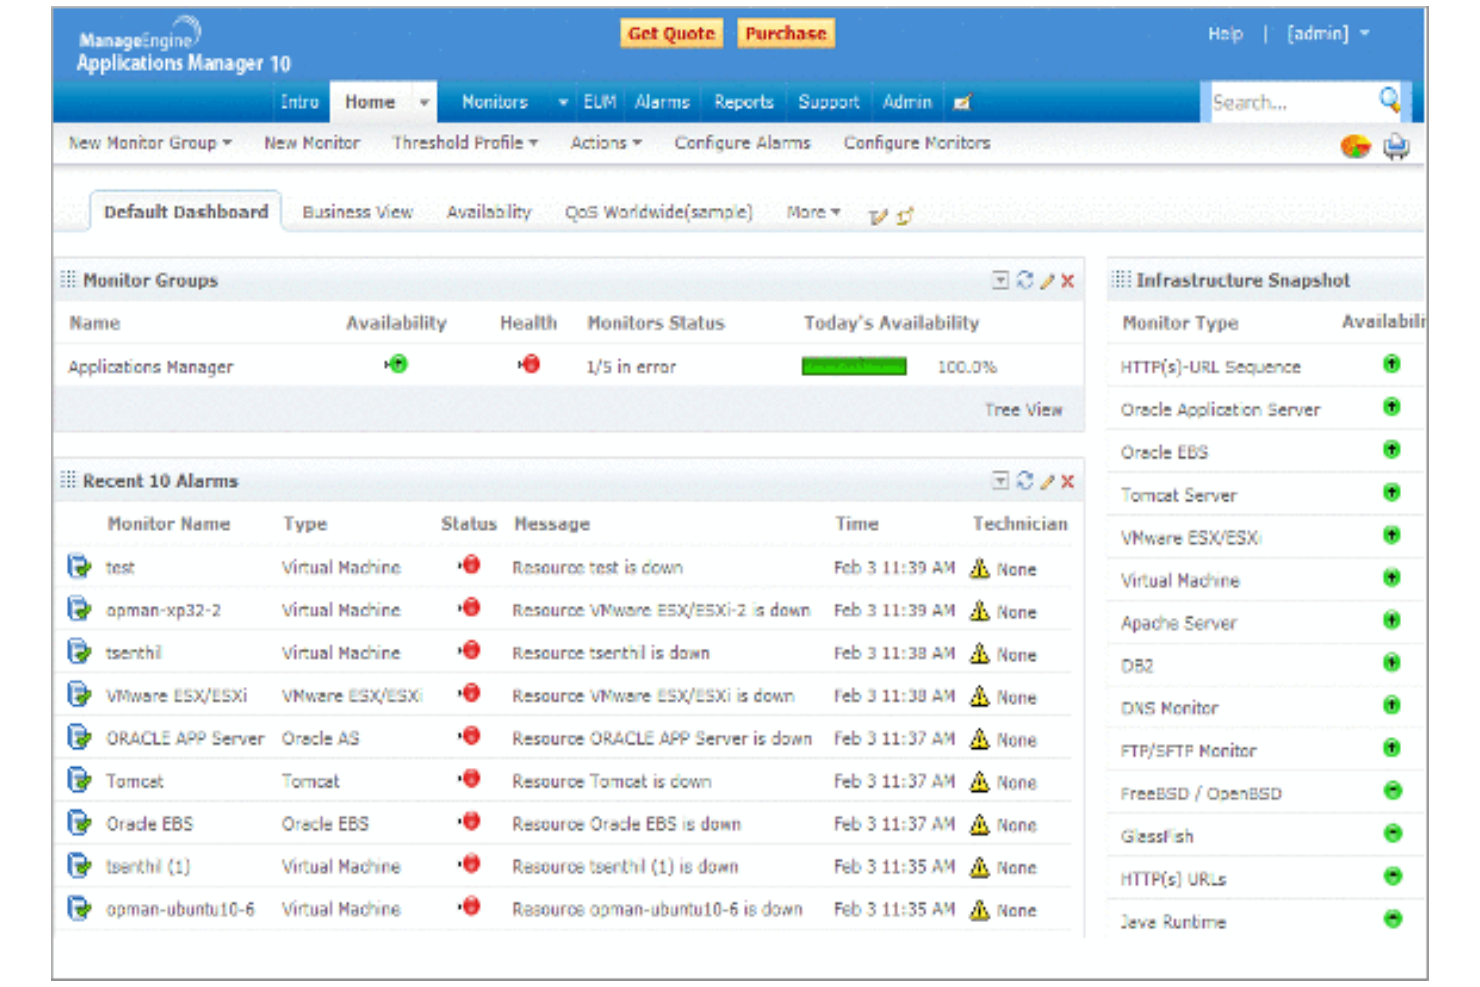Click the availability indicator for Apache Server
Viewport: 1480px width, 987px height.
[x=1390, y=620]
